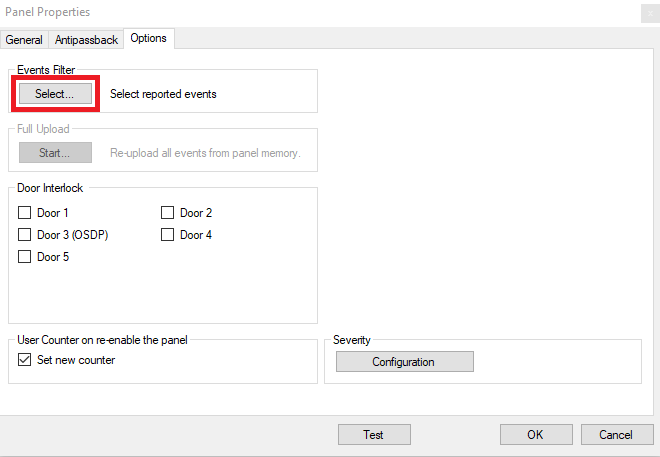Click the Set new counter label
This screenshot has height=457, width=660.
[x=76, y=360]
